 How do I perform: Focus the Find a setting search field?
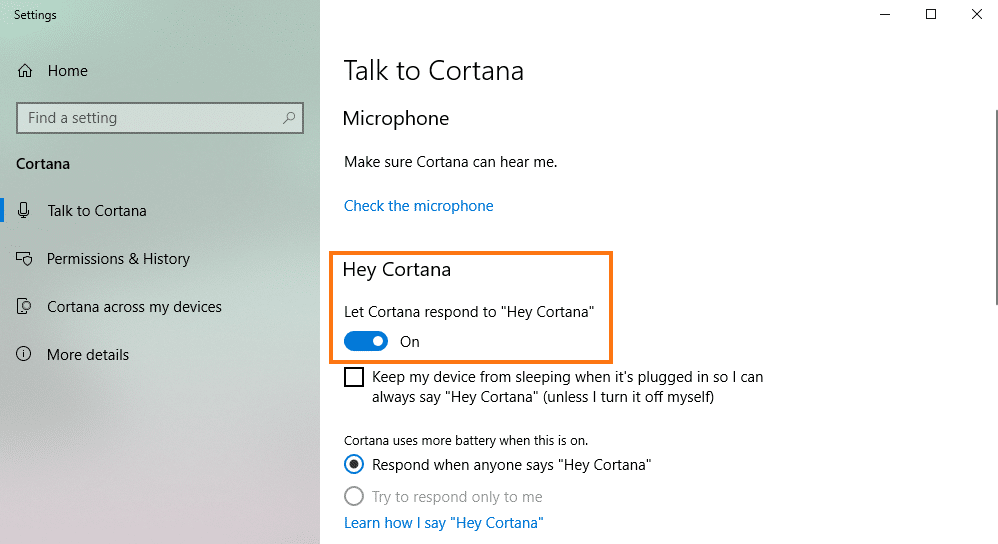click(160, 118)
